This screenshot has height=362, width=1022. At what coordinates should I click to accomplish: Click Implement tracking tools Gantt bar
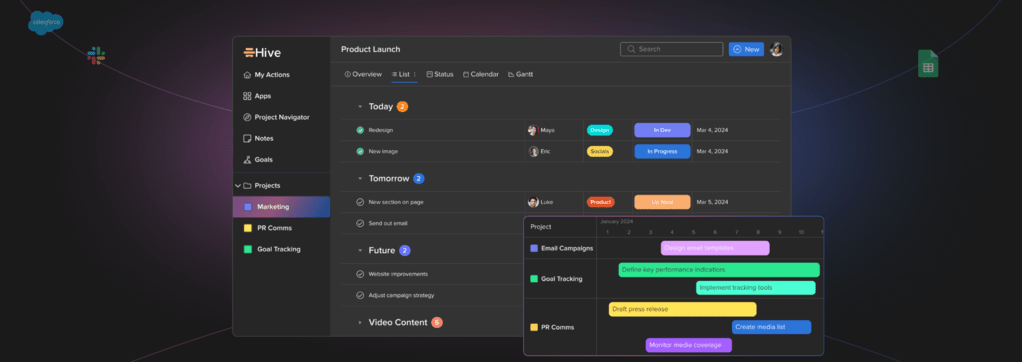(x=755, y=288)
